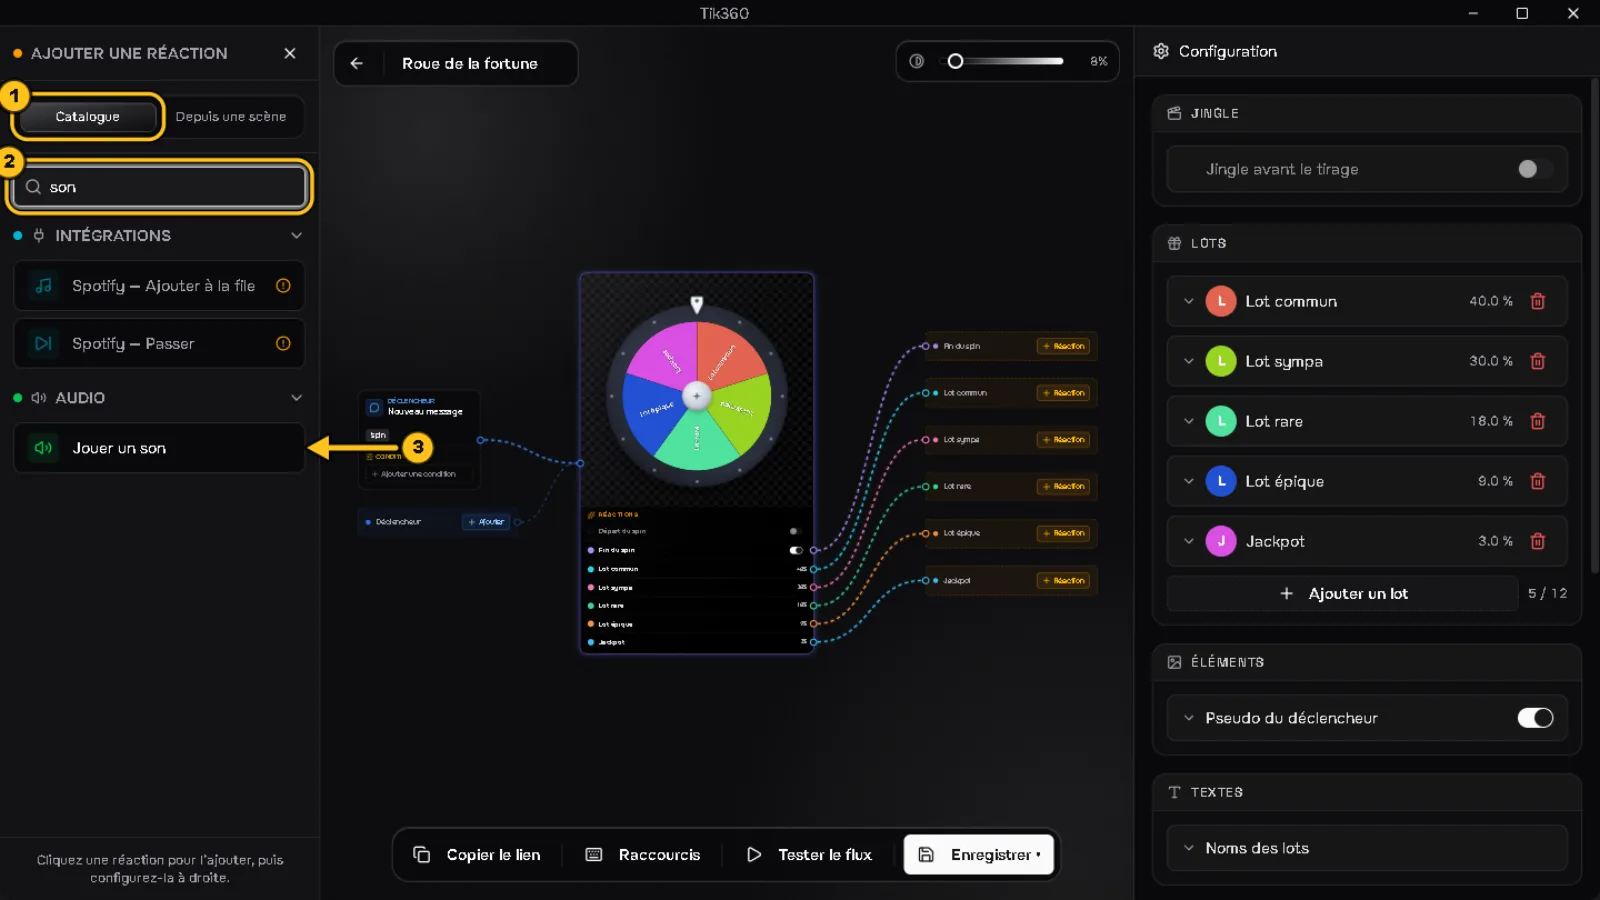This screenshot has height=900, width=1600.
Task: Click the speaker icon of Jouer un son
Action: click(44, 448)
